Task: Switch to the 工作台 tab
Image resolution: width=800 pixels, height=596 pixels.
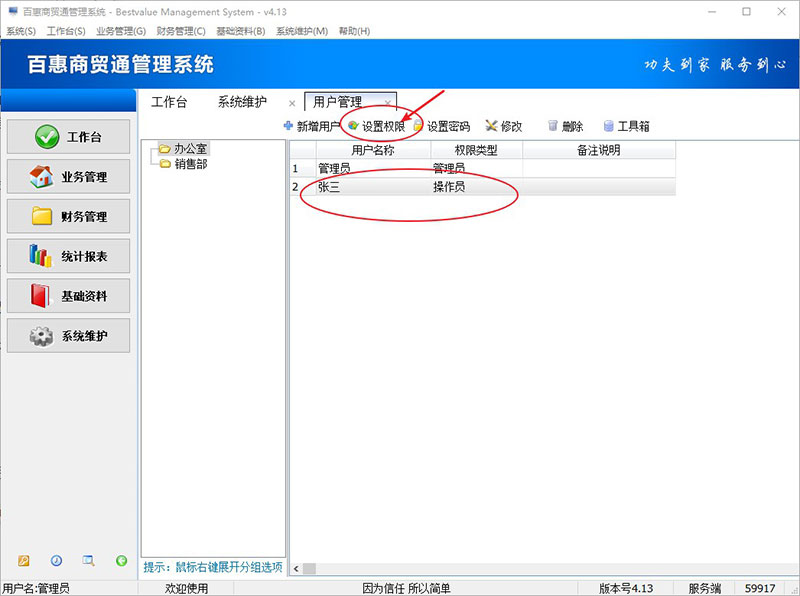Action: [169, 102]
